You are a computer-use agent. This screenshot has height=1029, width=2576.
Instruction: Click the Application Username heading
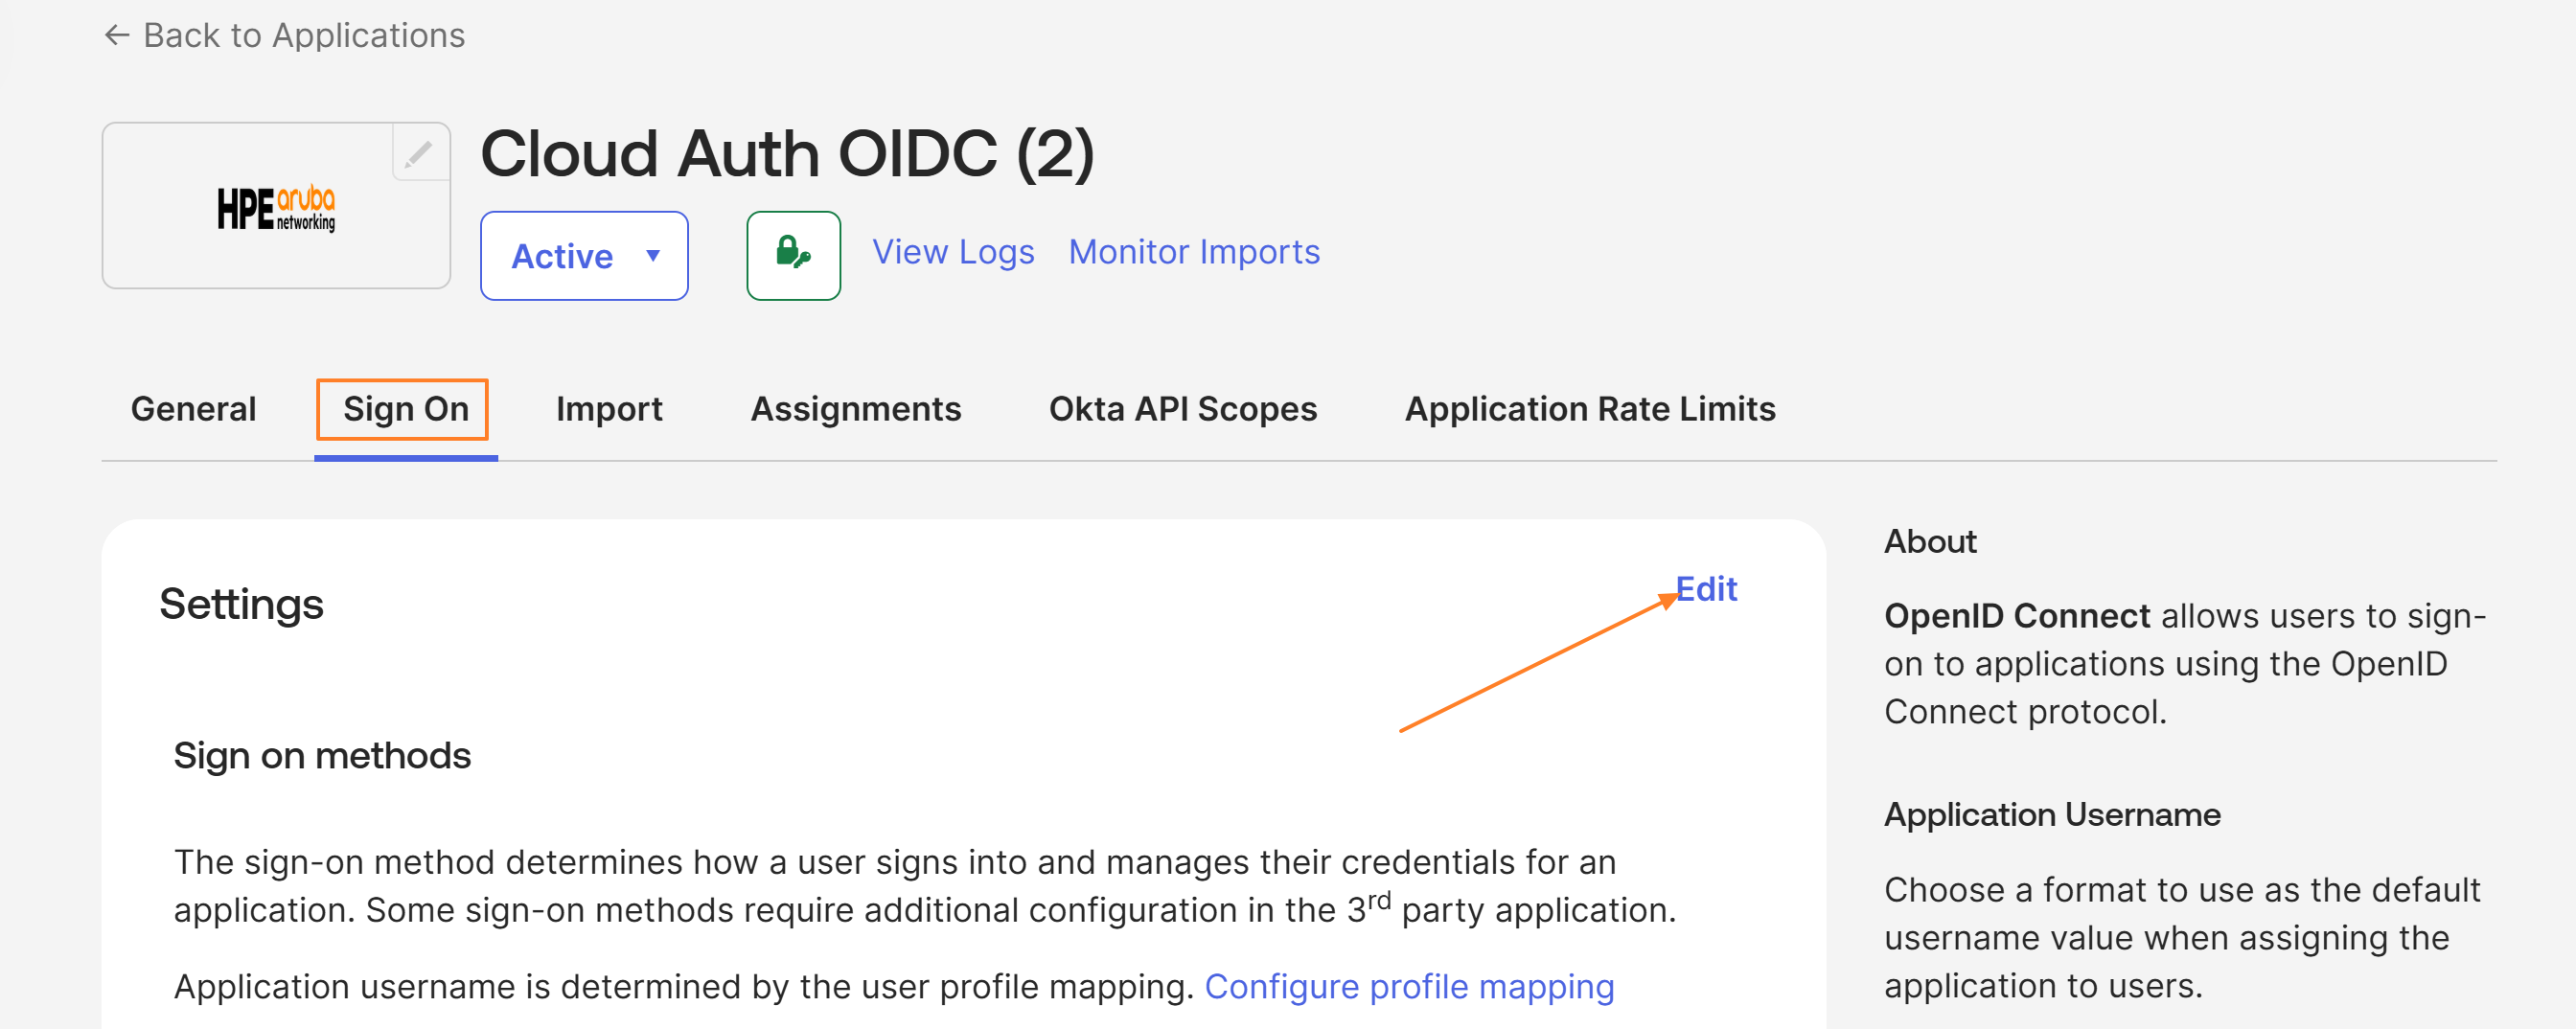[2052, 814]
